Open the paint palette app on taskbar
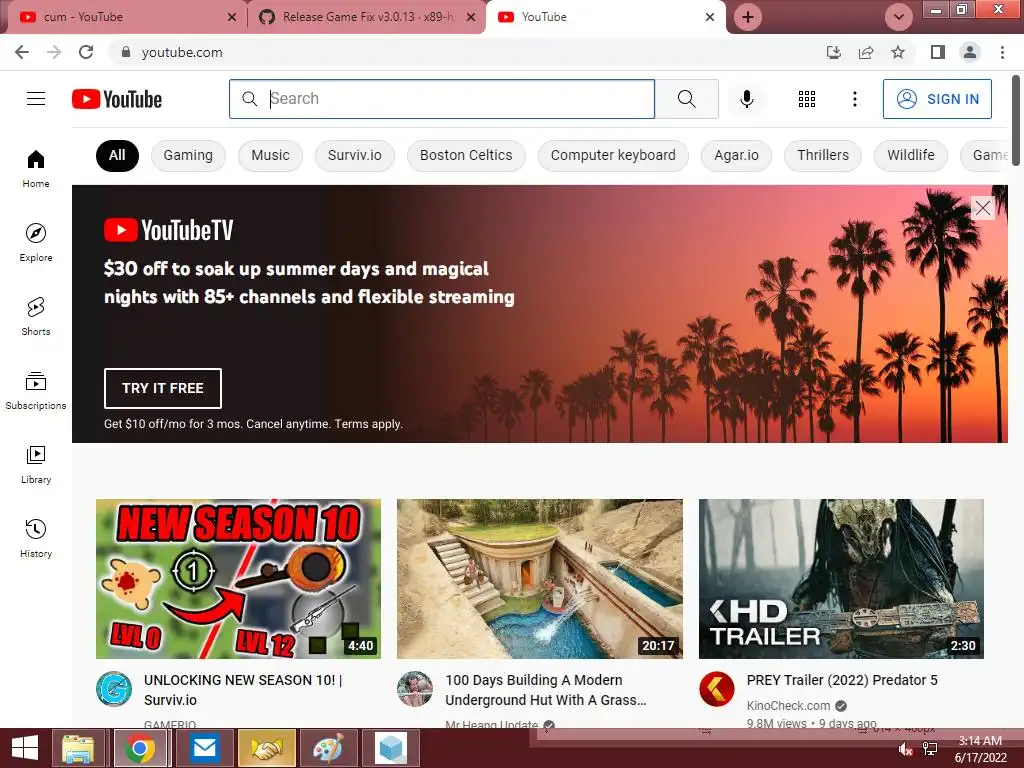 328,748
